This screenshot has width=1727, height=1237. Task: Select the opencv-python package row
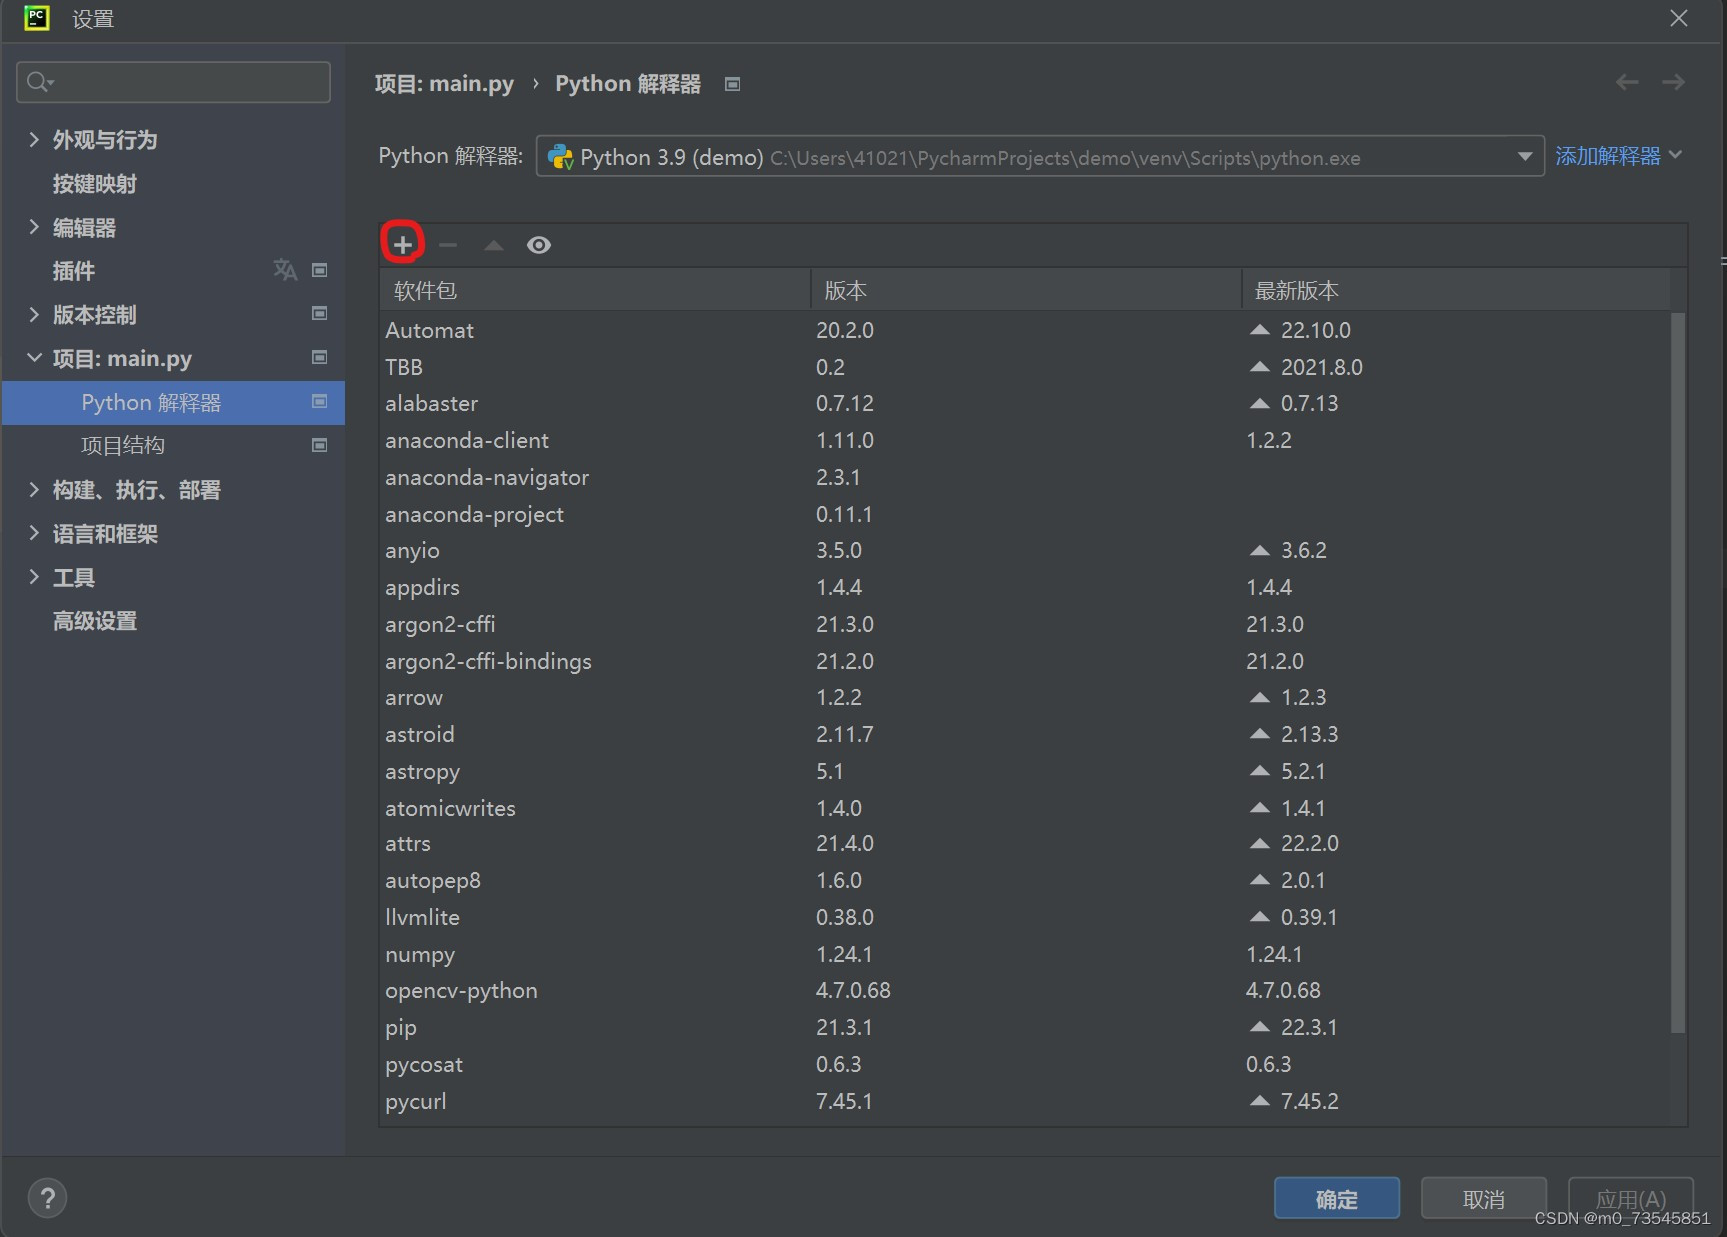coord(1025,990)
